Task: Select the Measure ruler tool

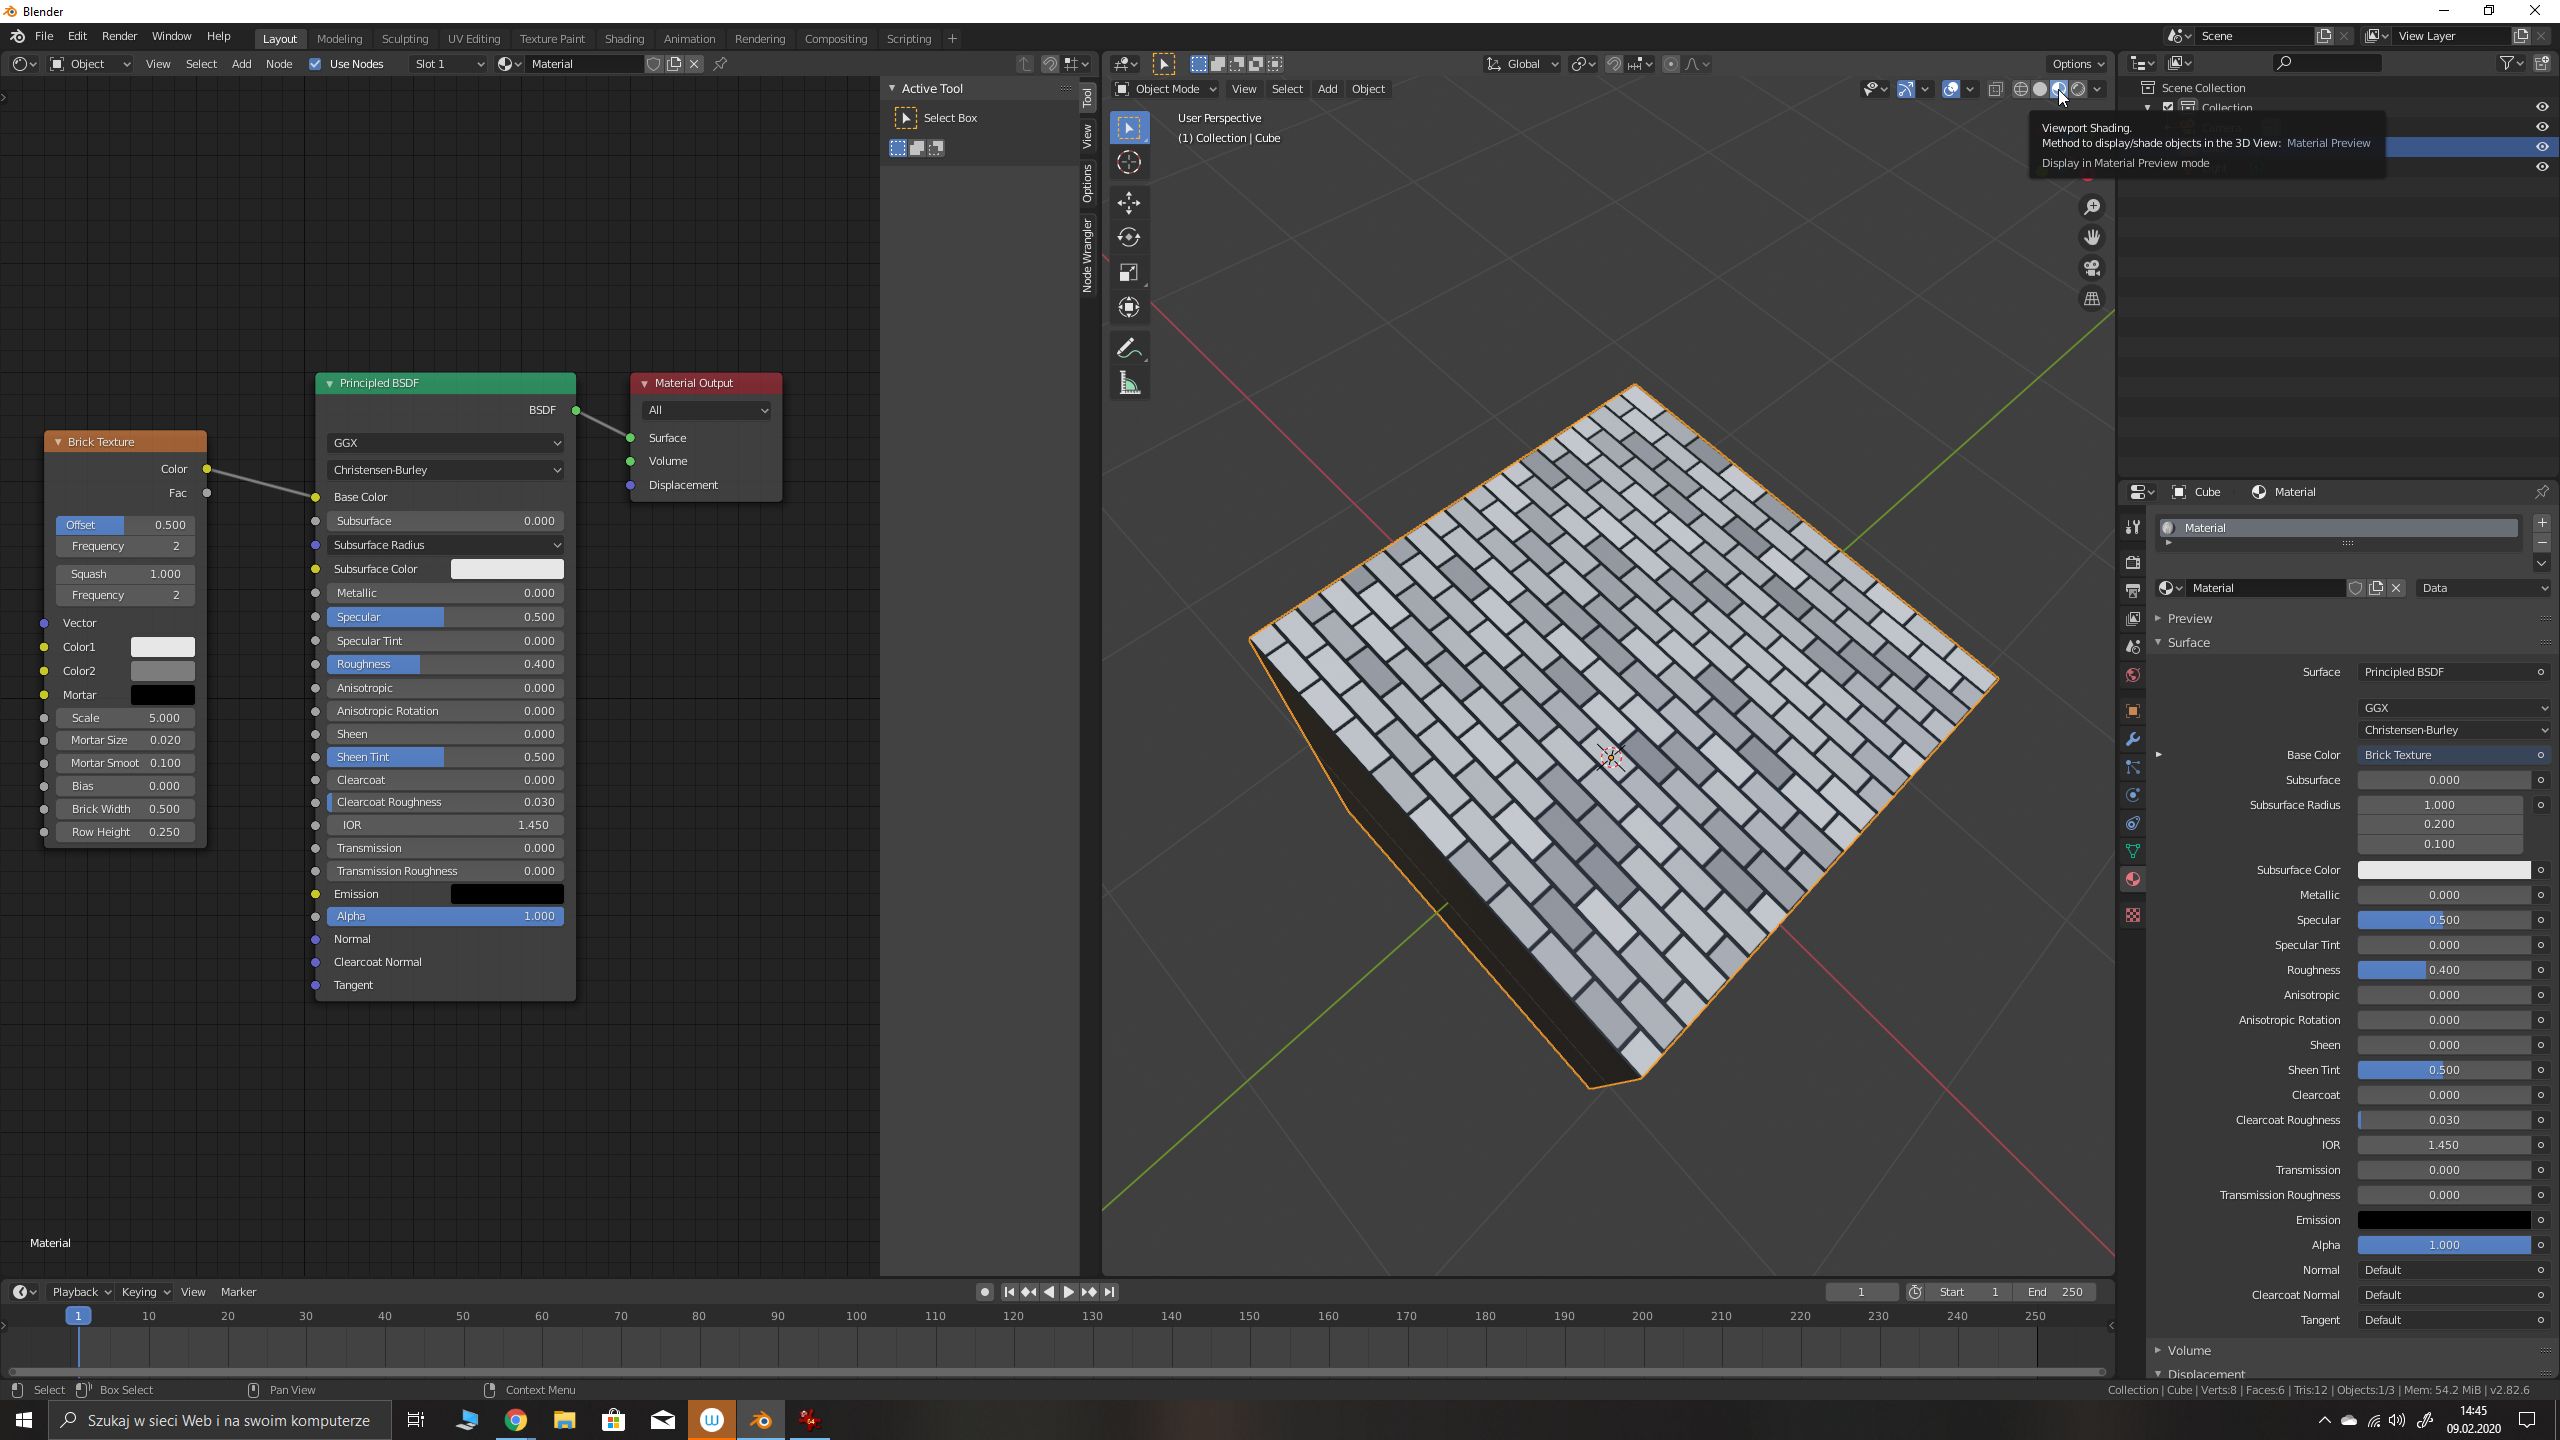Action: (1129, 384)
